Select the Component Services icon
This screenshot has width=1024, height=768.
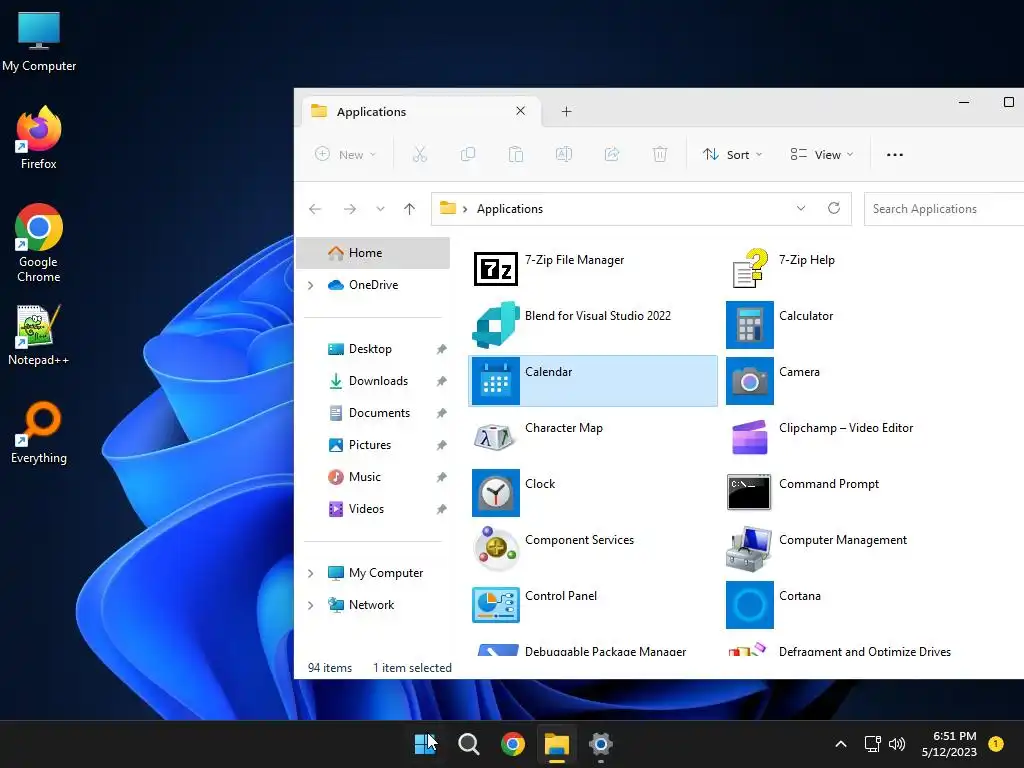point(496,549)
